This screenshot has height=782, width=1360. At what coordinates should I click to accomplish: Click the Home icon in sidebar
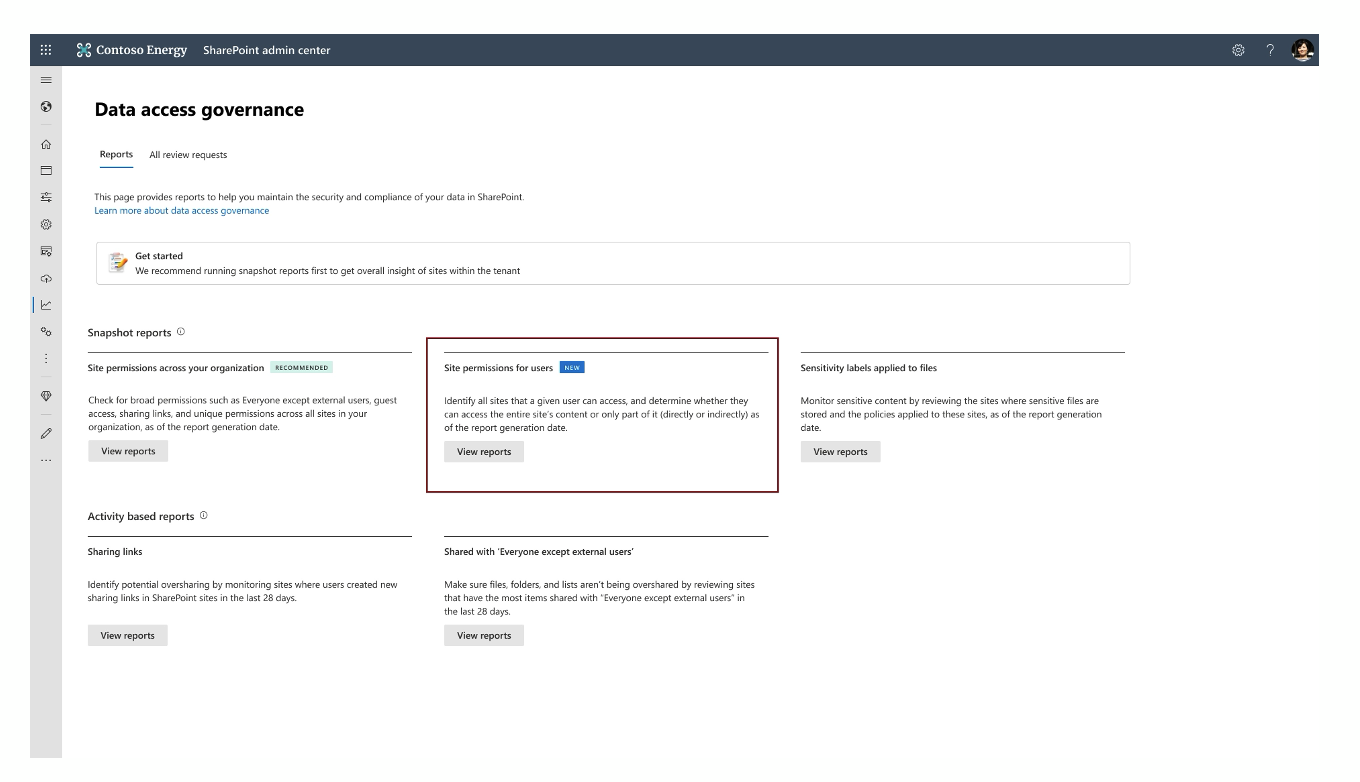tap(46, 145)
